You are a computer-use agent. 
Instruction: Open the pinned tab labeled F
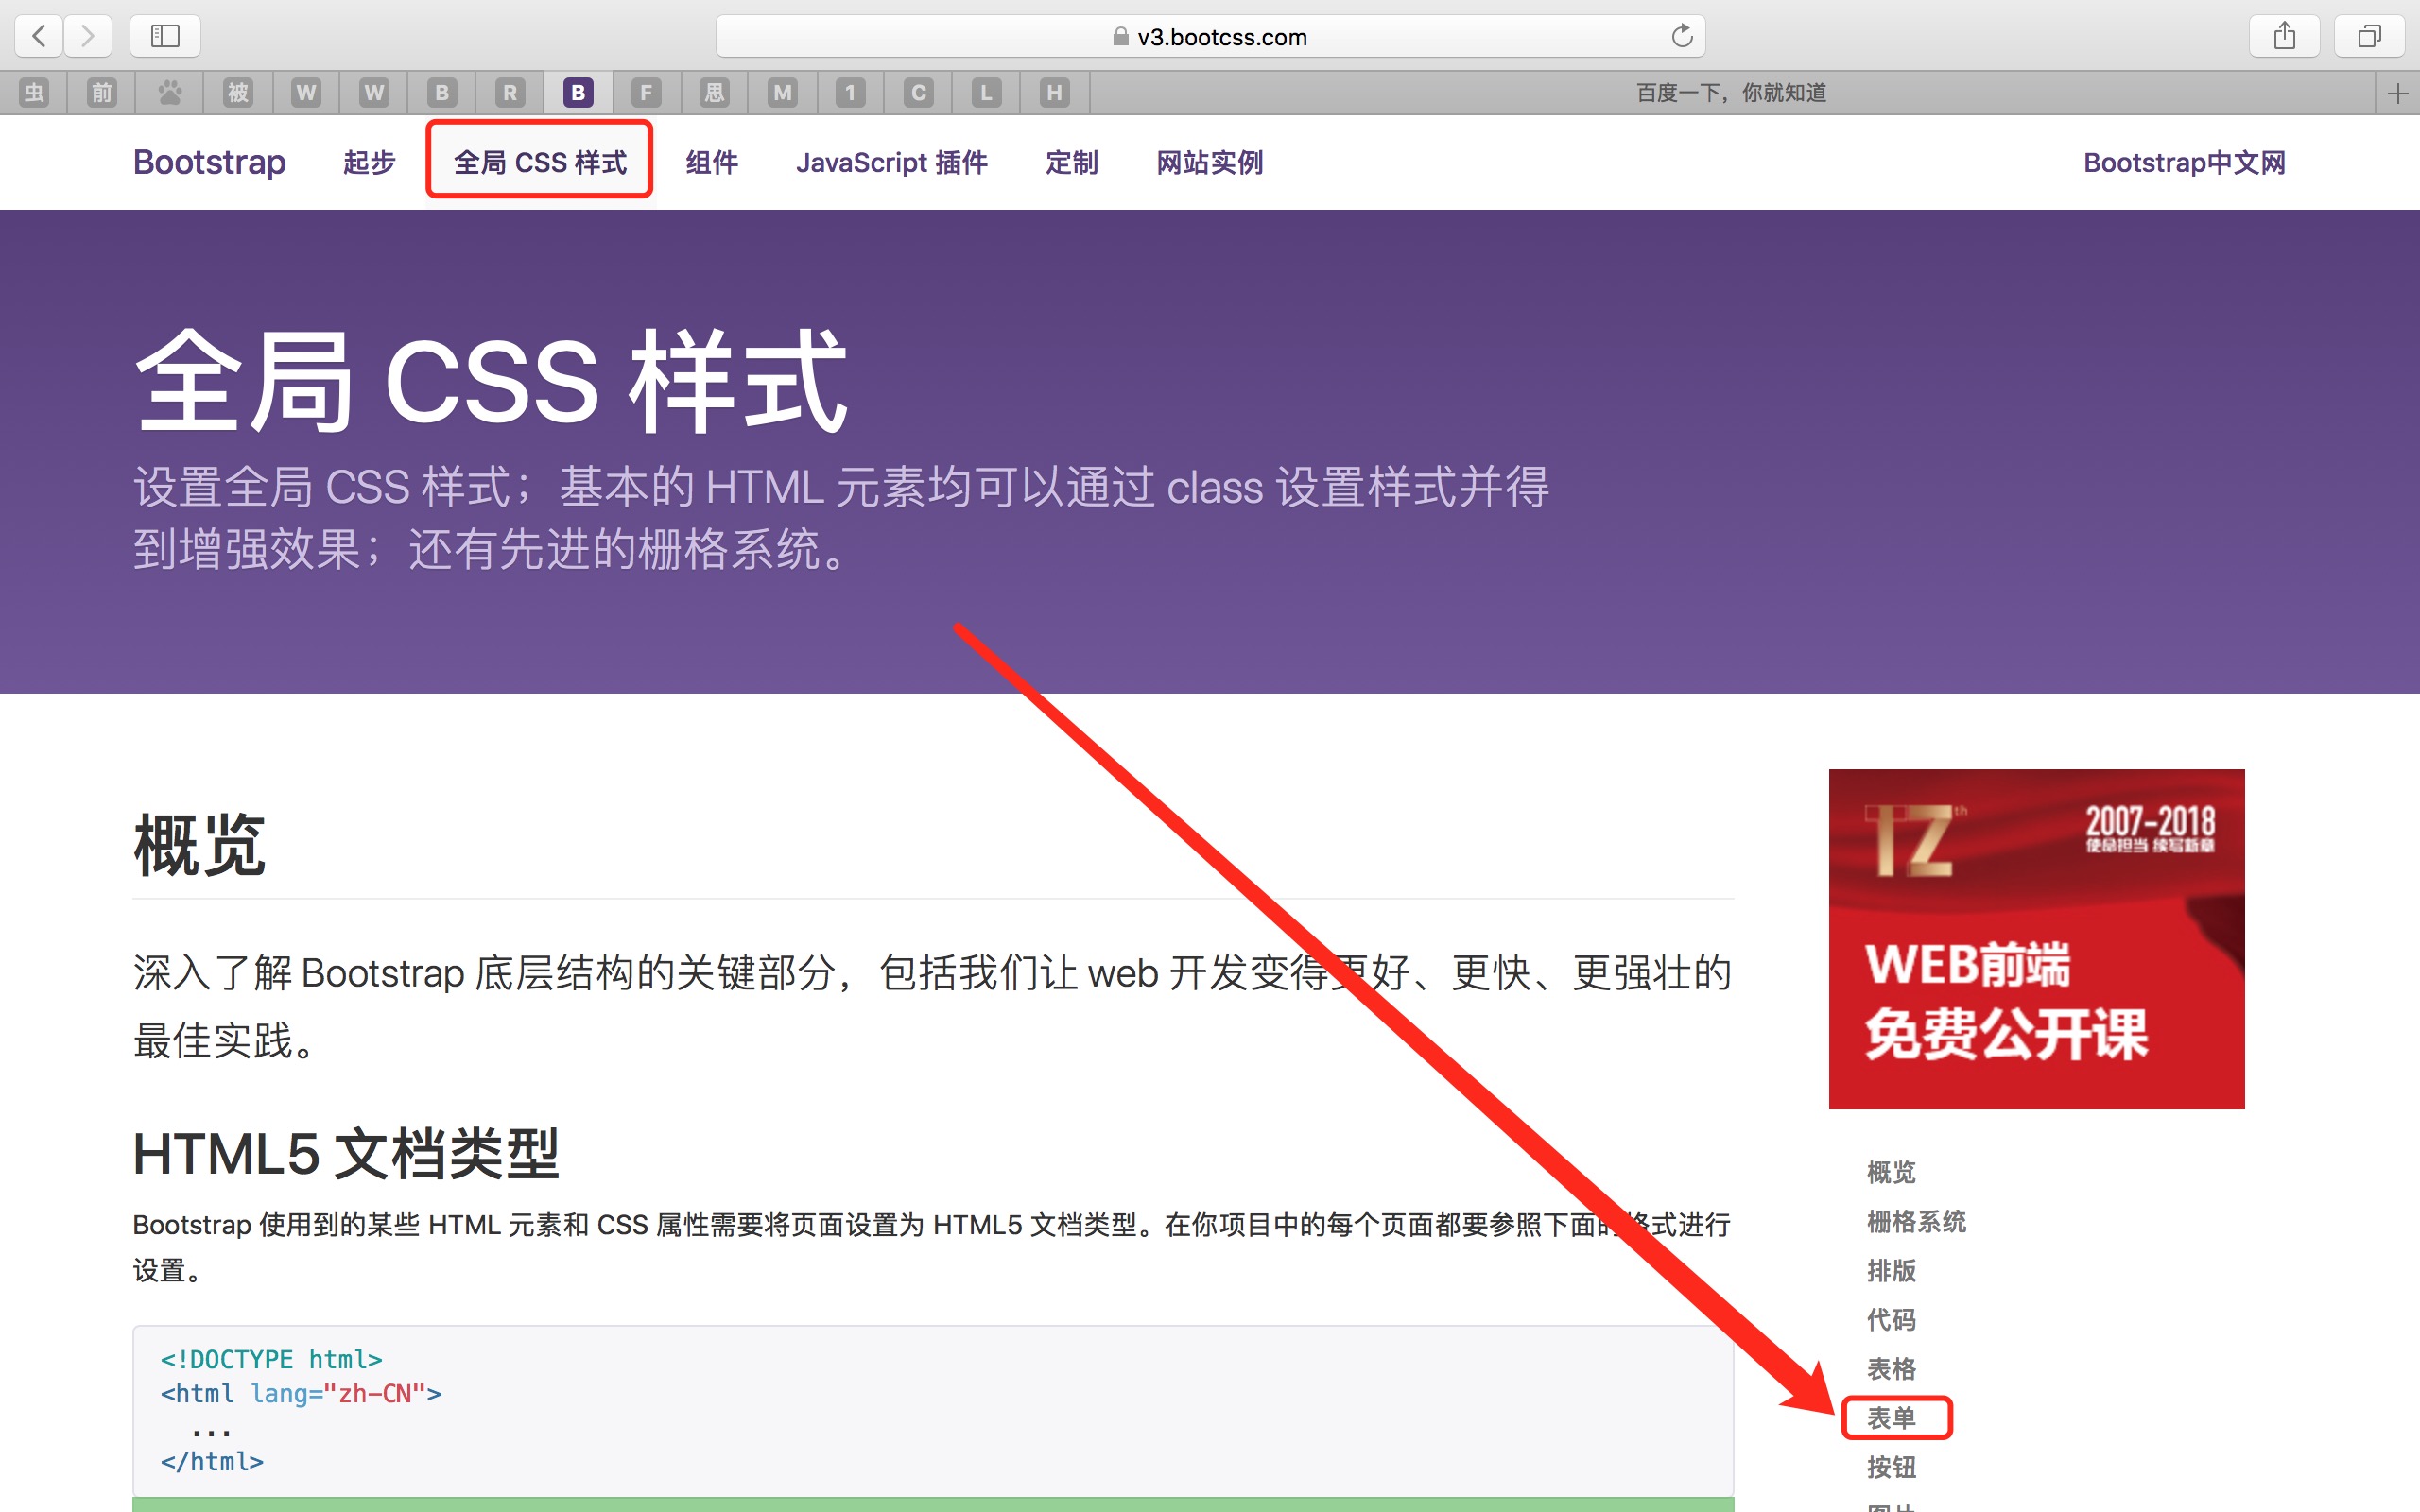[646, 93]
